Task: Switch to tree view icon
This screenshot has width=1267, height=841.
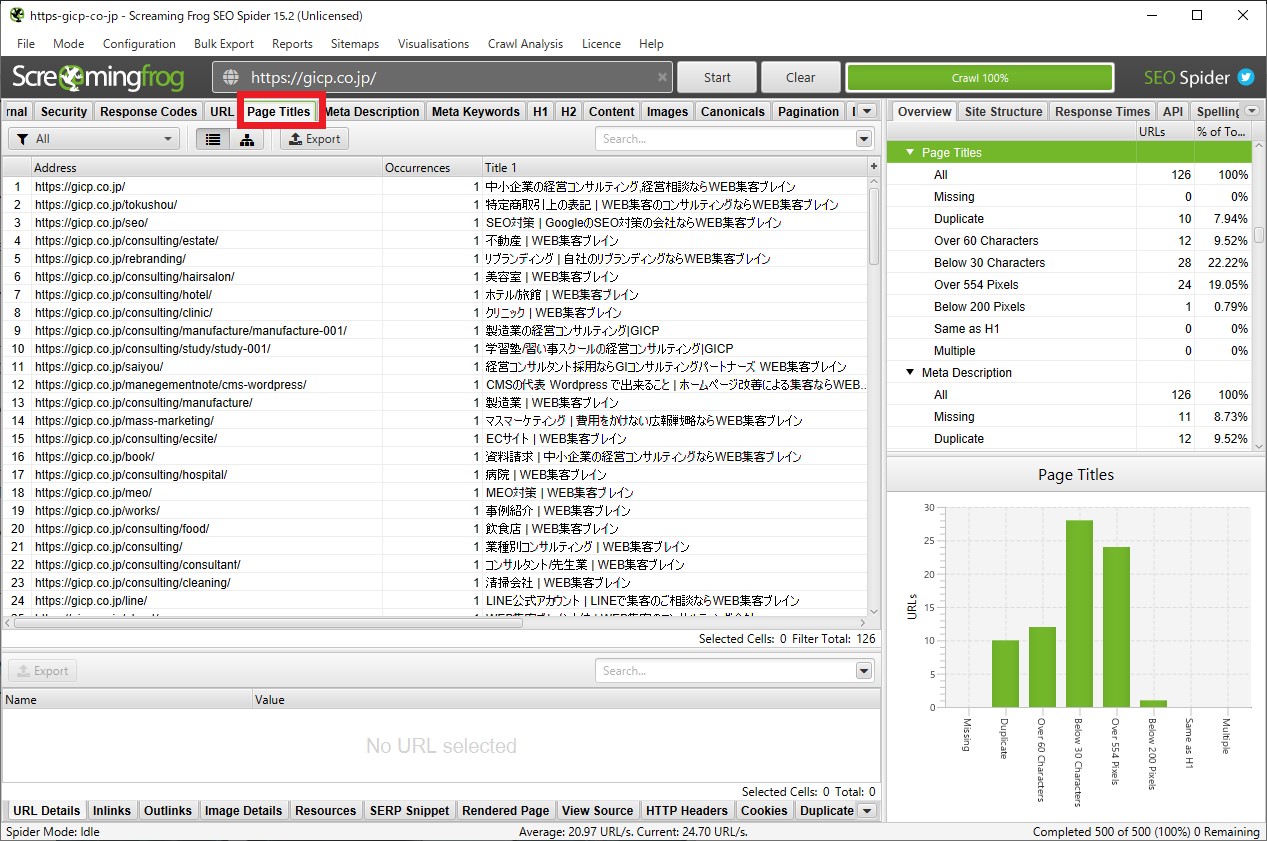Action: [246, 139]
